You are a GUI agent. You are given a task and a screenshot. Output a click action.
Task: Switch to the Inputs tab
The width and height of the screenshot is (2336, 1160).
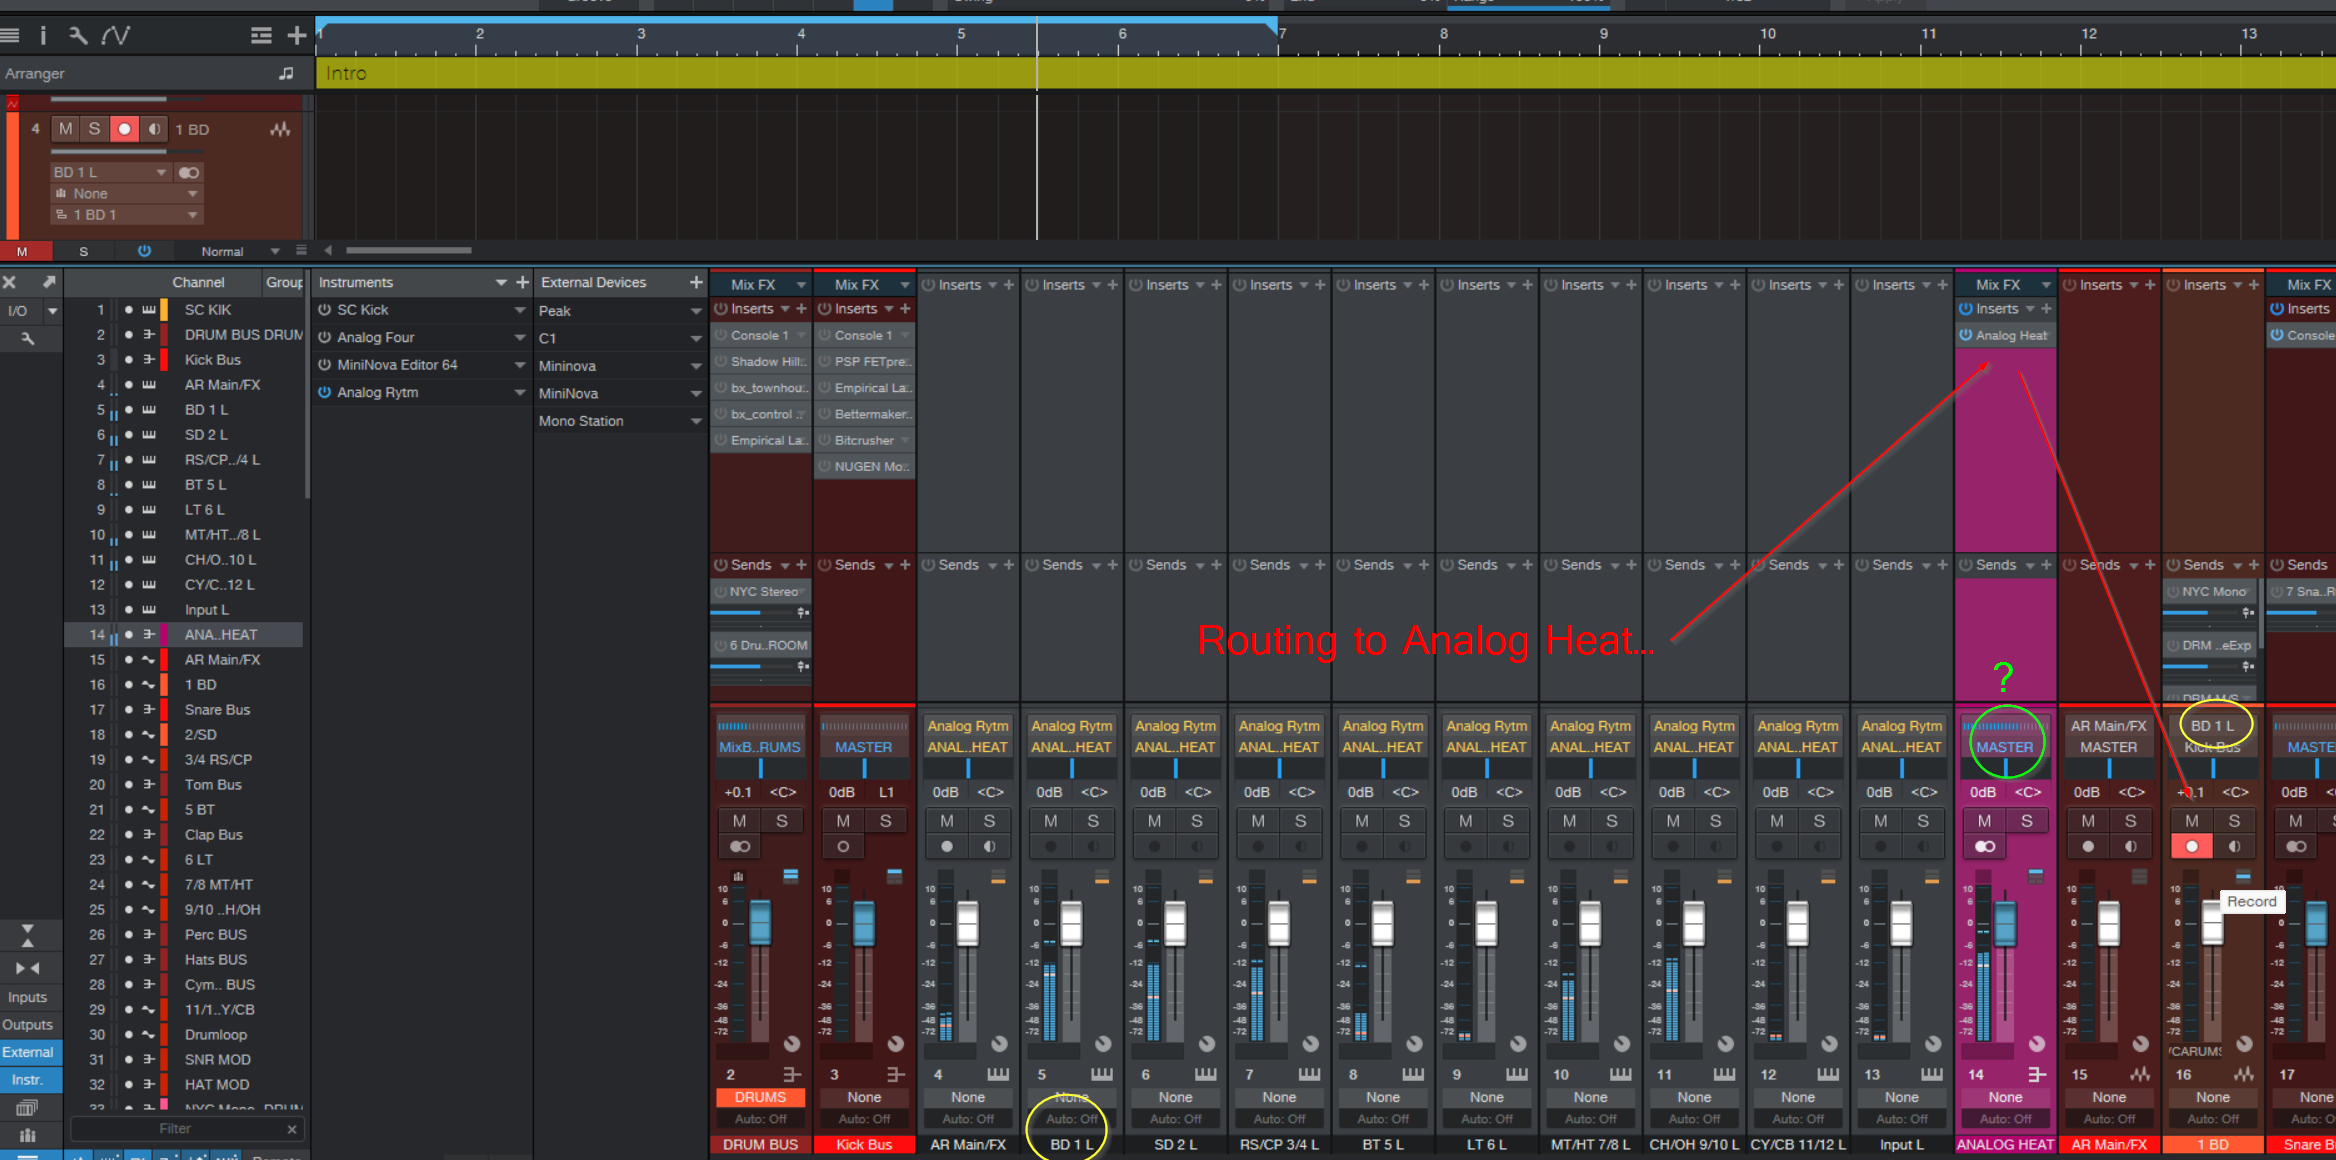pos(28,997)
